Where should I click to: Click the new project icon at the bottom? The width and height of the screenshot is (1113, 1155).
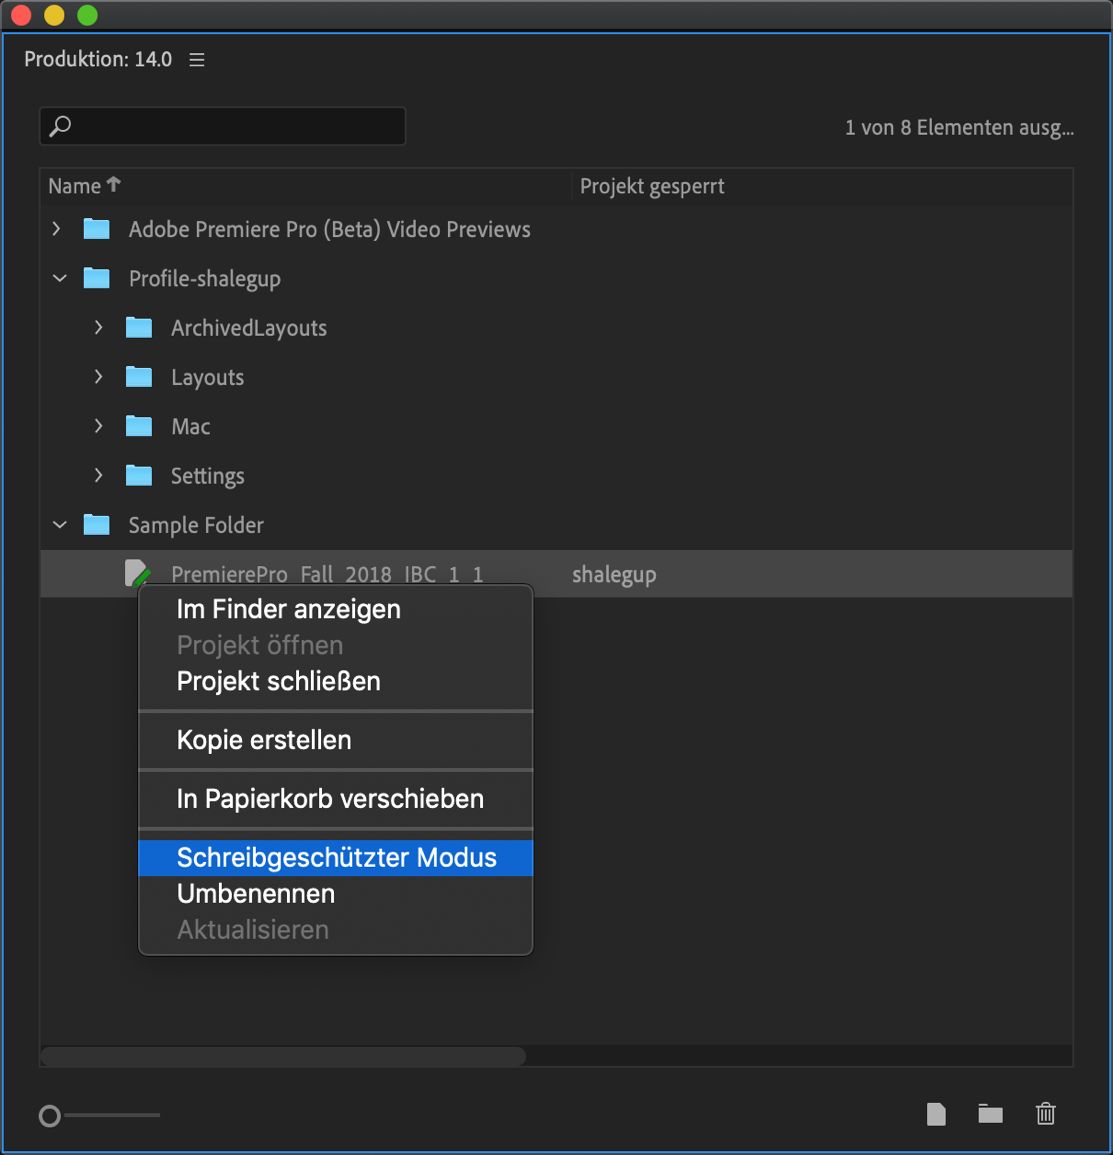pyautogui.click(x=936, y=1113)
